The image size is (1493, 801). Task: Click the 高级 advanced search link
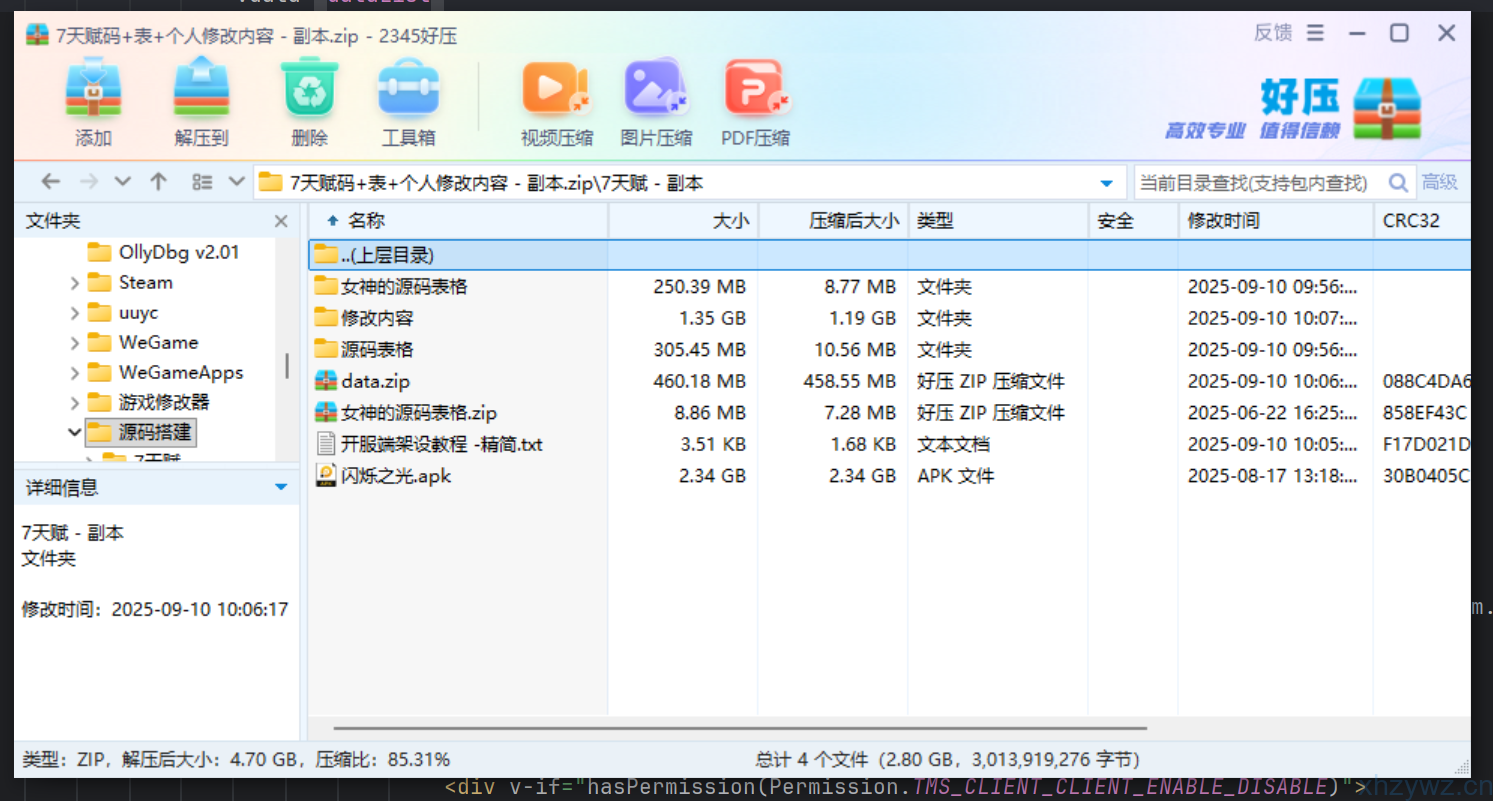1440,183
